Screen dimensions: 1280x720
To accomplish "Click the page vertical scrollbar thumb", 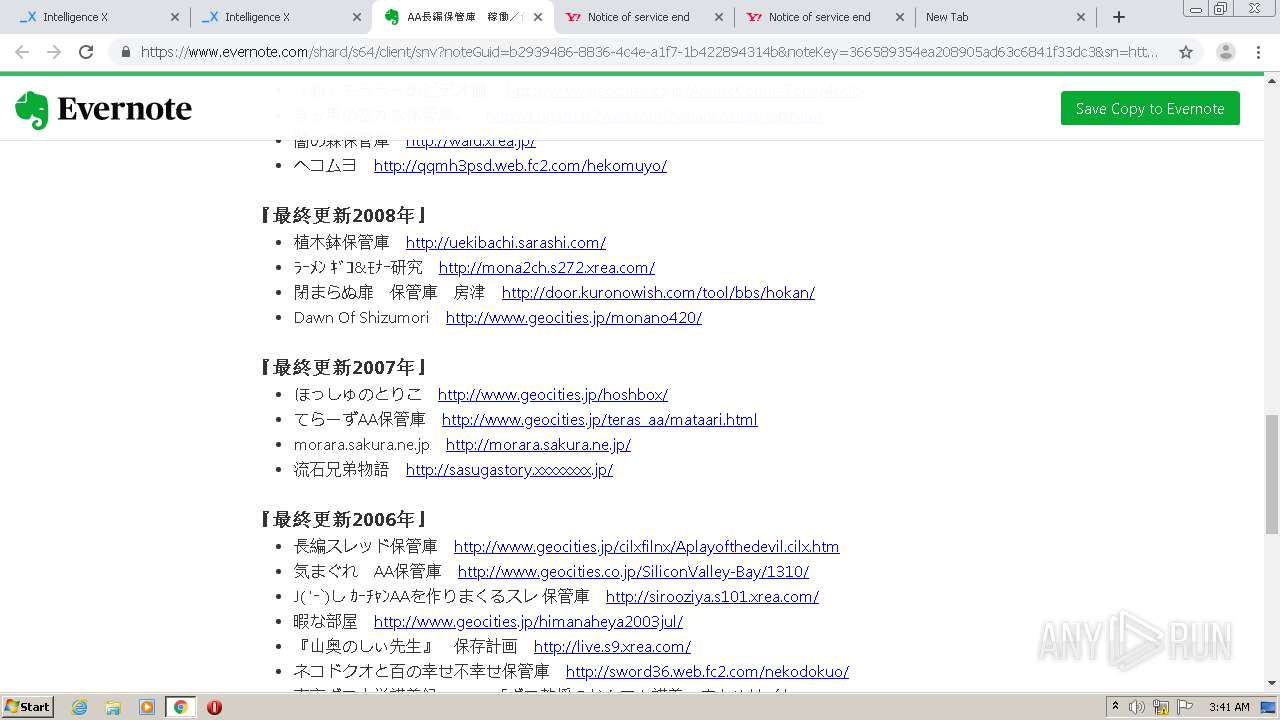I will coord(1272,473).
